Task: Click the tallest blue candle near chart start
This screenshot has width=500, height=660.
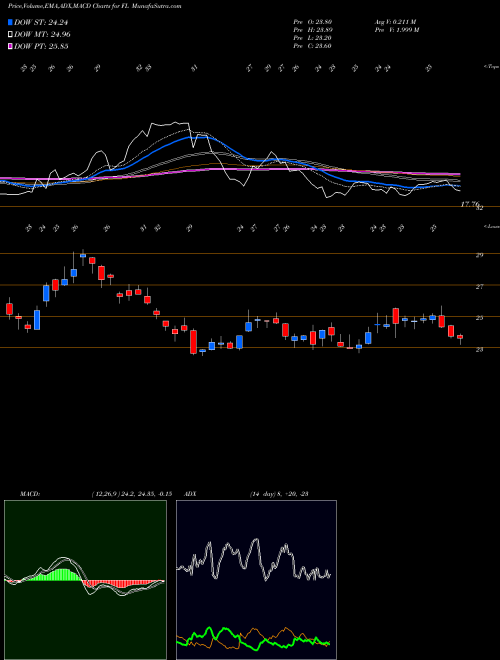Action: pos(37,320)
